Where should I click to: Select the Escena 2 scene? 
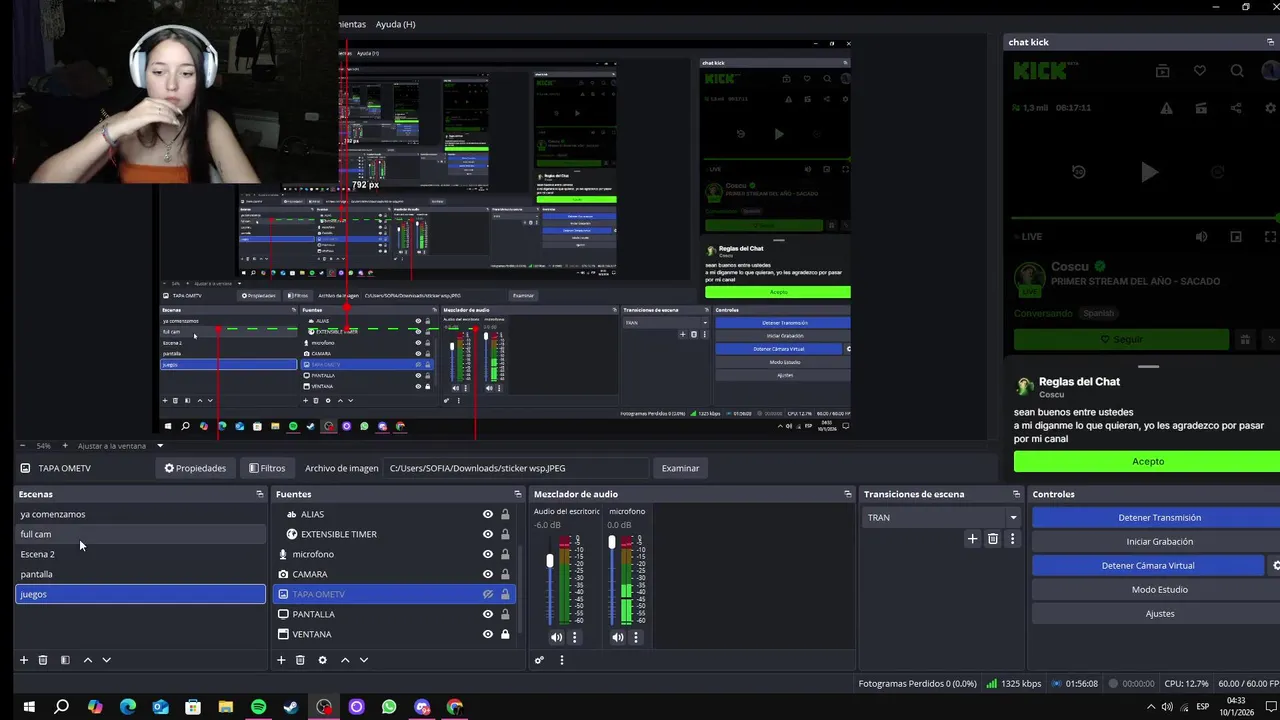(x=140, y=554)
